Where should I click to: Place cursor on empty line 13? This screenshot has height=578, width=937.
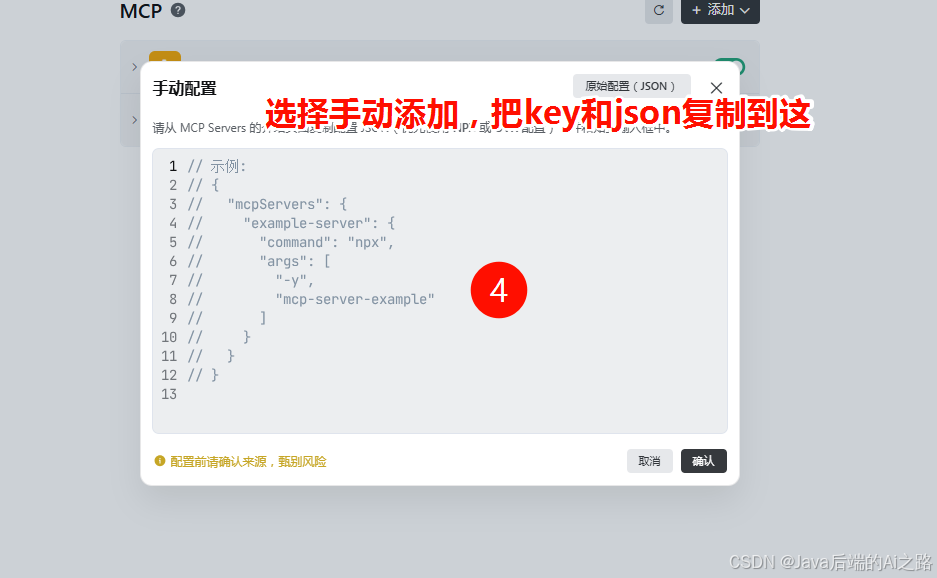440,394
